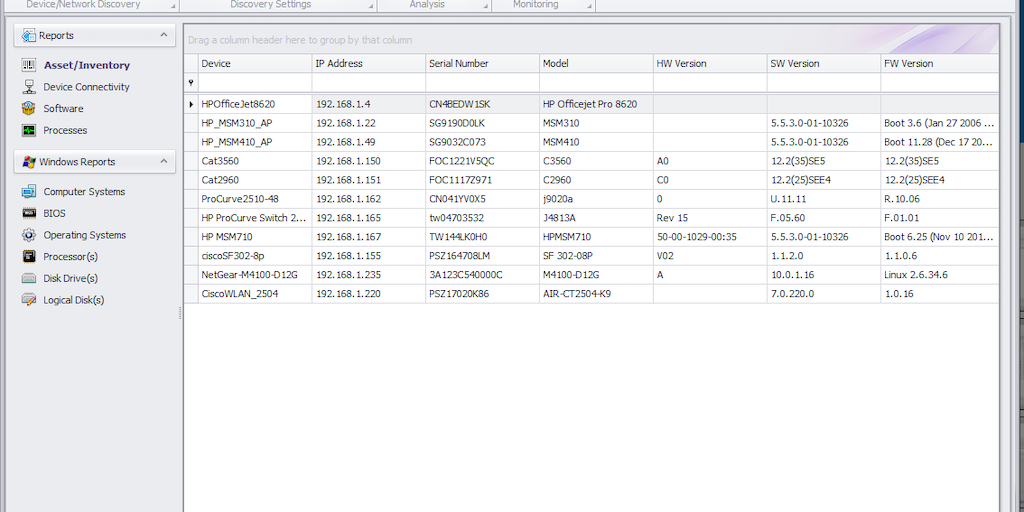The width and height of the screenshot is (1024, 512).
Task: Open Device Connectivity report
Action: point(86,87)
